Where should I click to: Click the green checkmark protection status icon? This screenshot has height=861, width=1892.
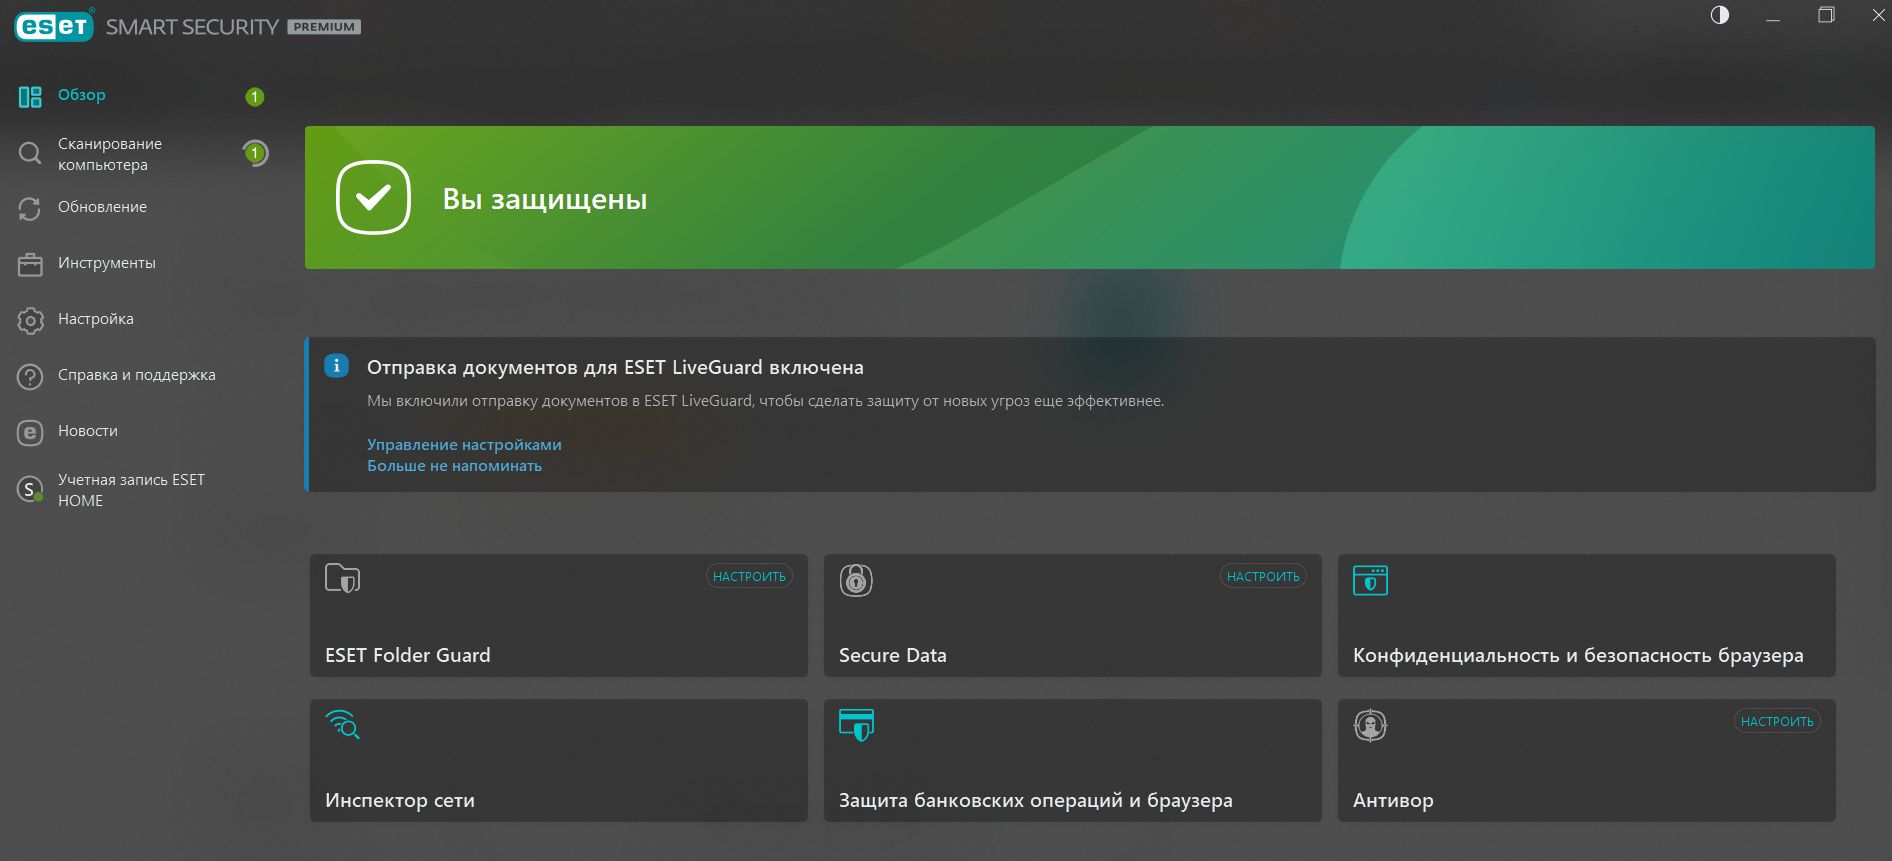pyautogui.click(x=373, y=198)
